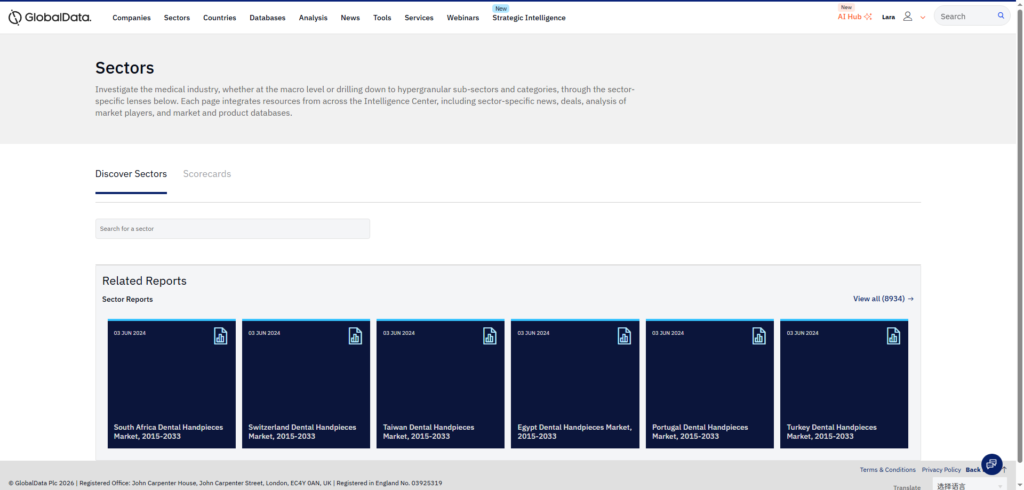
Task: Click View all (8934) link
Action: (883, 299)
